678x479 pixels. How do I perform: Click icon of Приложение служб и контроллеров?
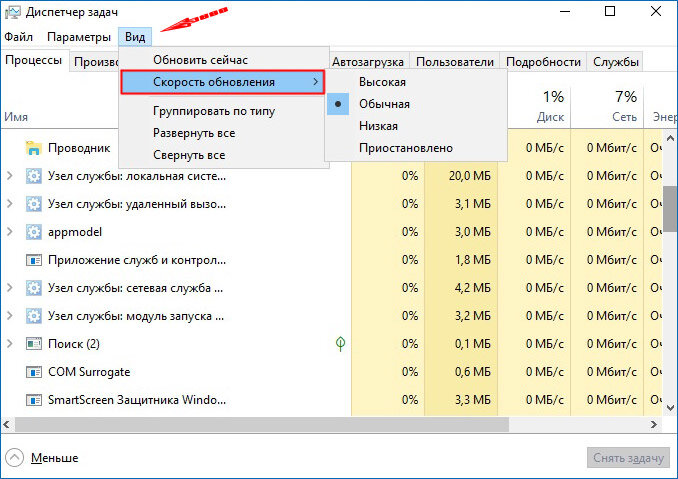click(34, 260)
